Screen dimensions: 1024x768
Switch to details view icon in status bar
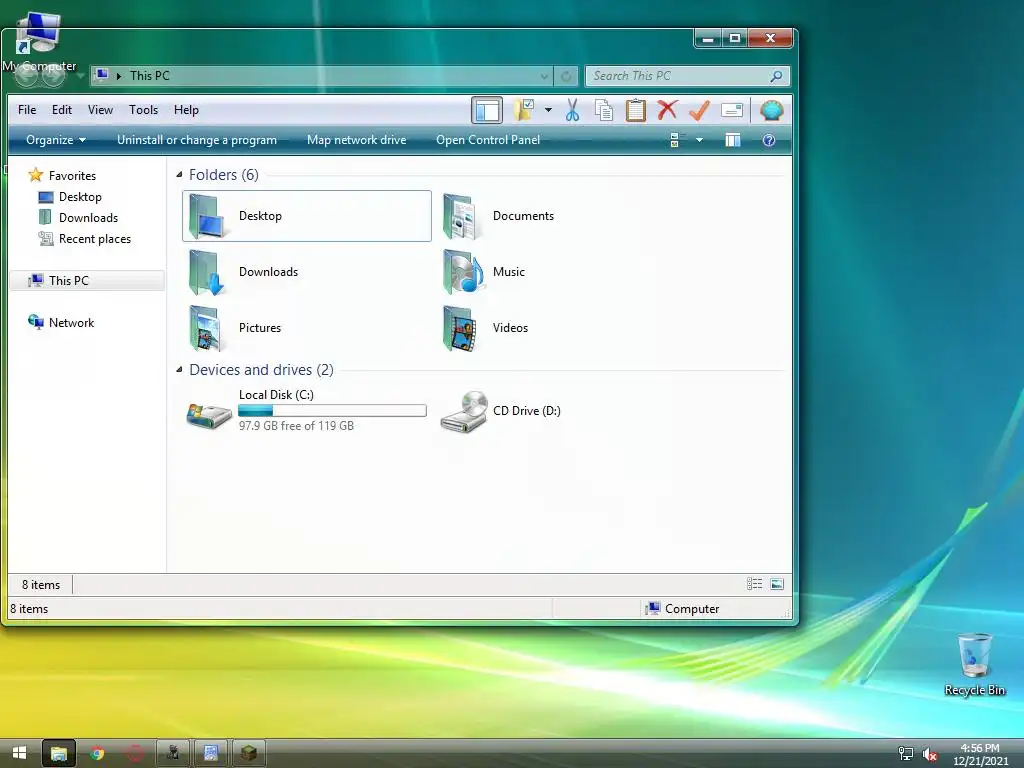[754, 584]
